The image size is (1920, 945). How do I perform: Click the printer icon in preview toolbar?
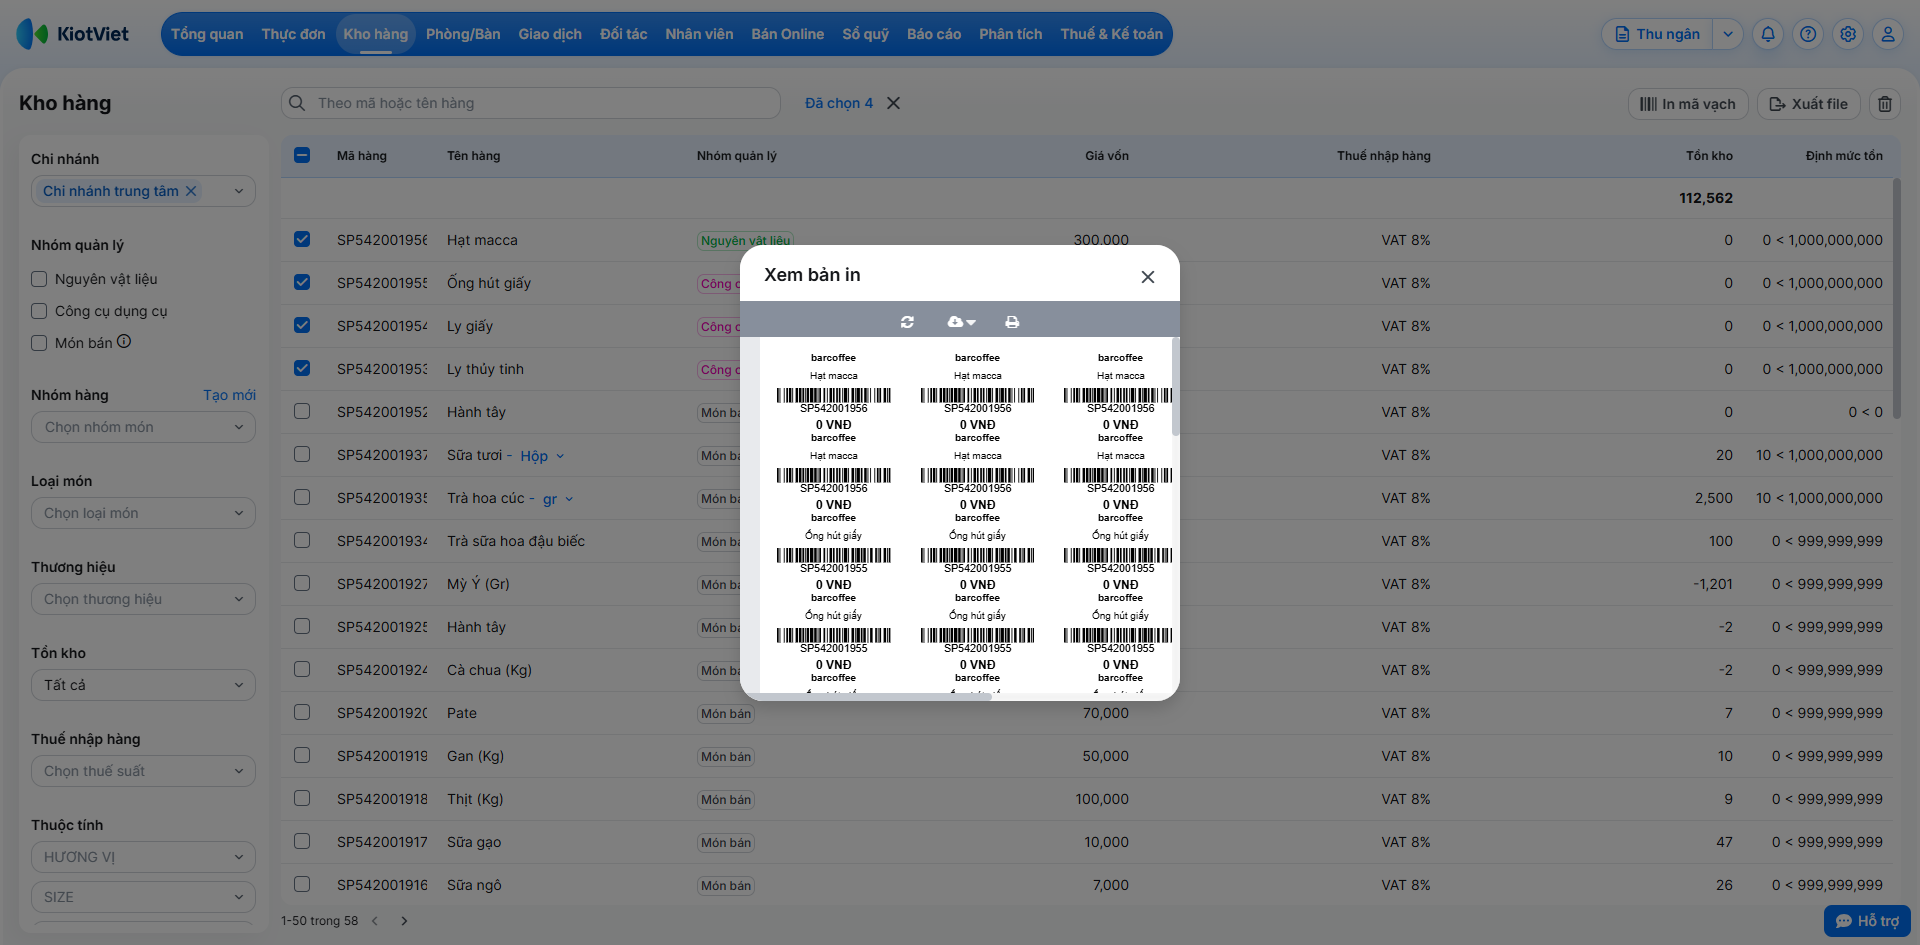click(x=1012, y=322)
